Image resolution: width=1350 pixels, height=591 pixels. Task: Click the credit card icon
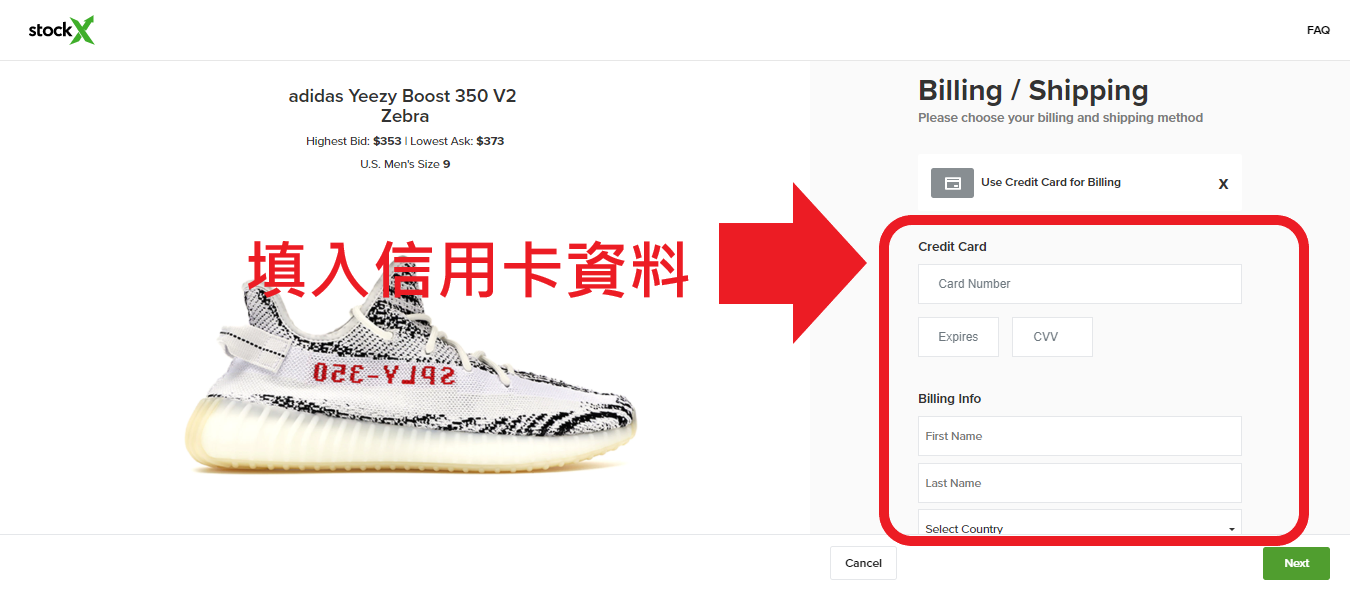click(952, 183)
